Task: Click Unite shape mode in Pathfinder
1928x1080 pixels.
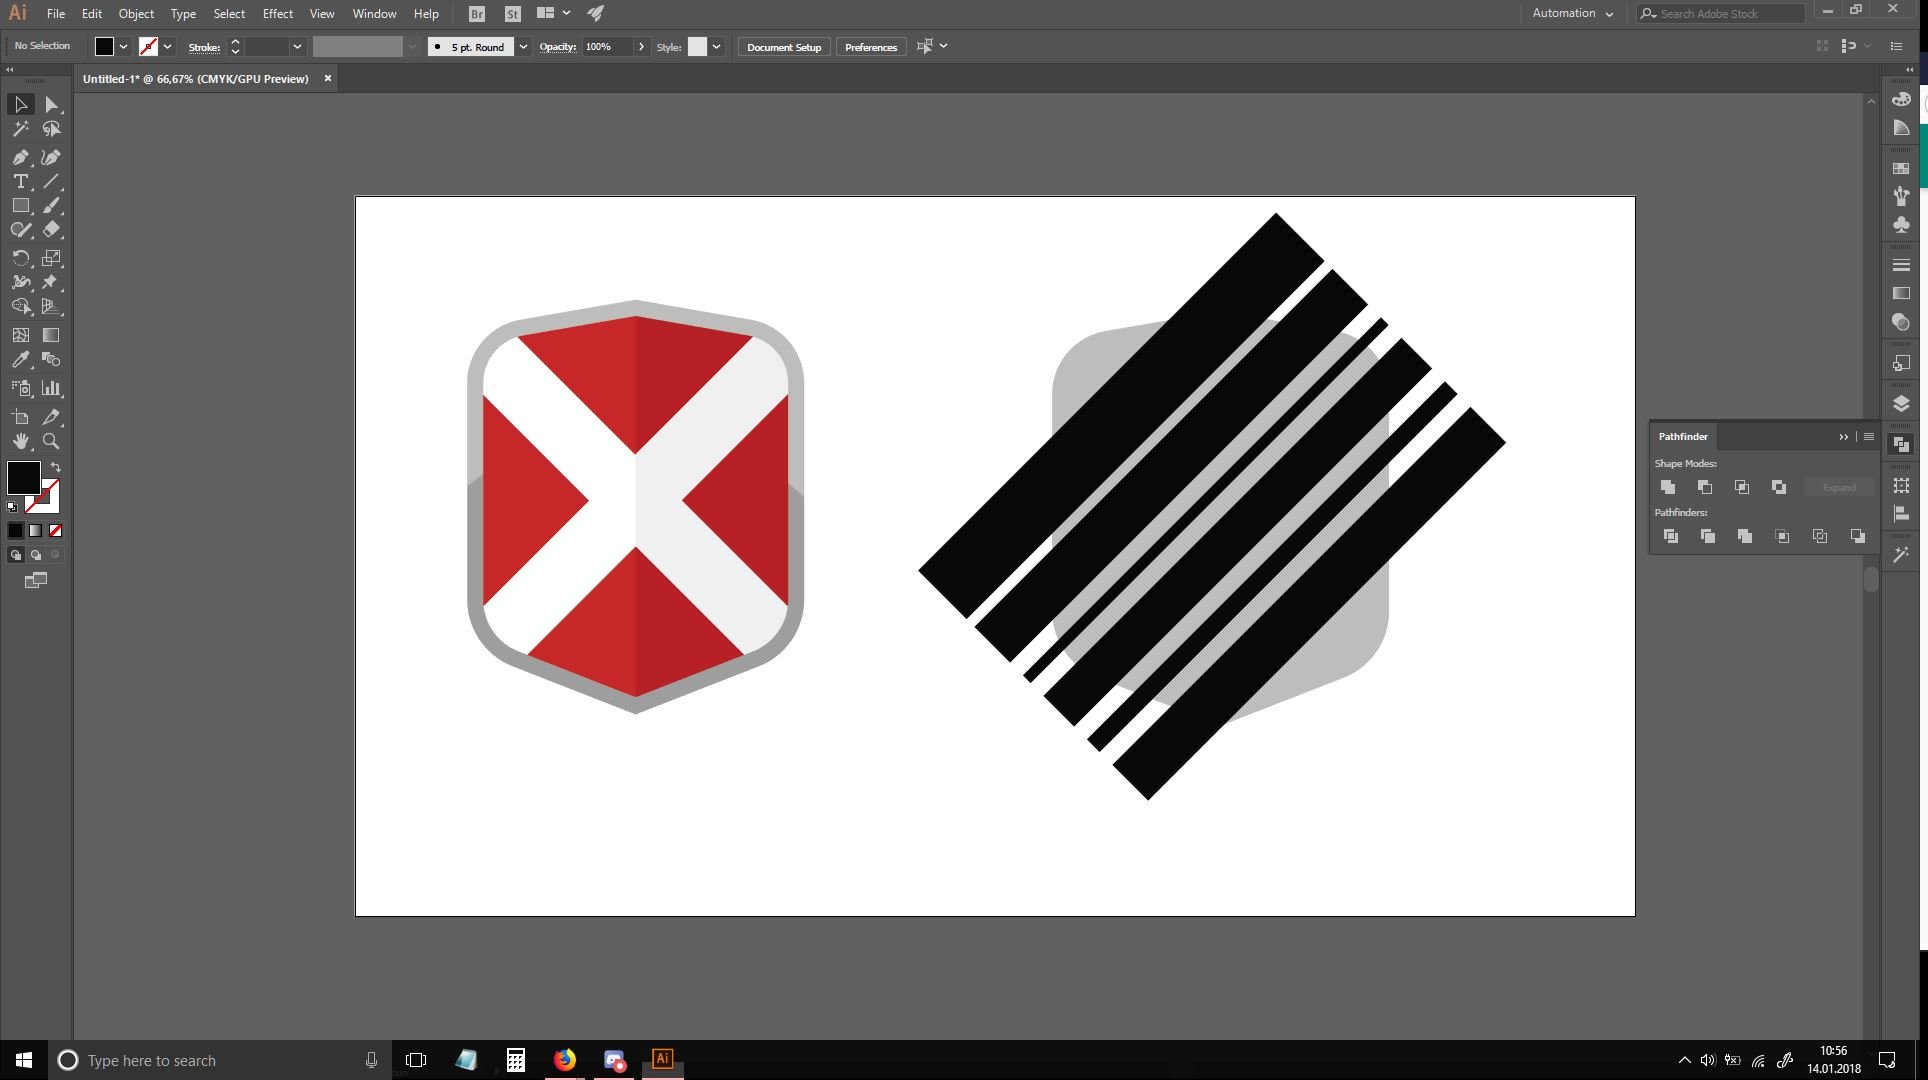Action: point(1668,487)
